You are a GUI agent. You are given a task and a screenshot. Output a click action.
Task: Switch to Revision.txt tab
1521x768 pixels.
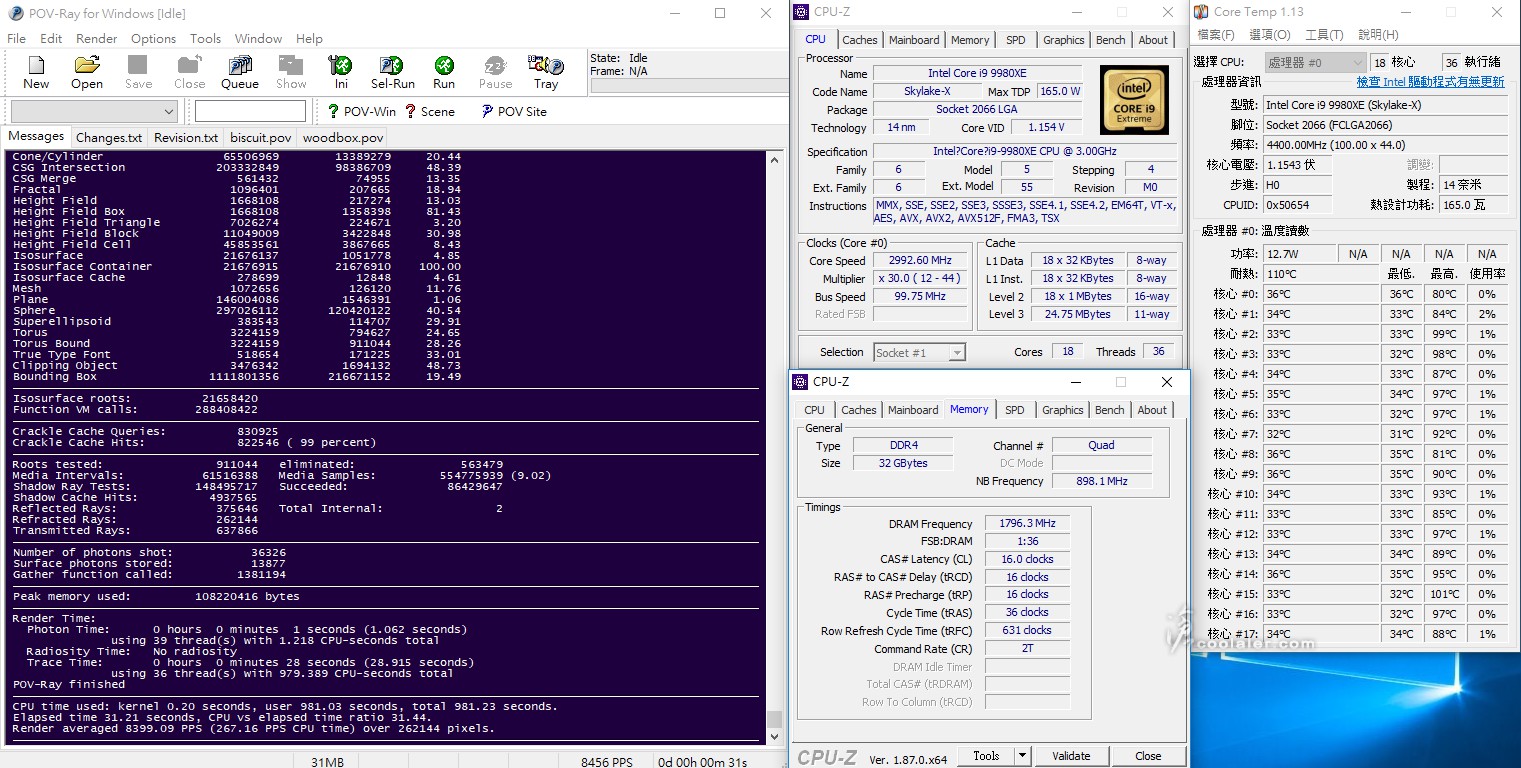[186, 137]
